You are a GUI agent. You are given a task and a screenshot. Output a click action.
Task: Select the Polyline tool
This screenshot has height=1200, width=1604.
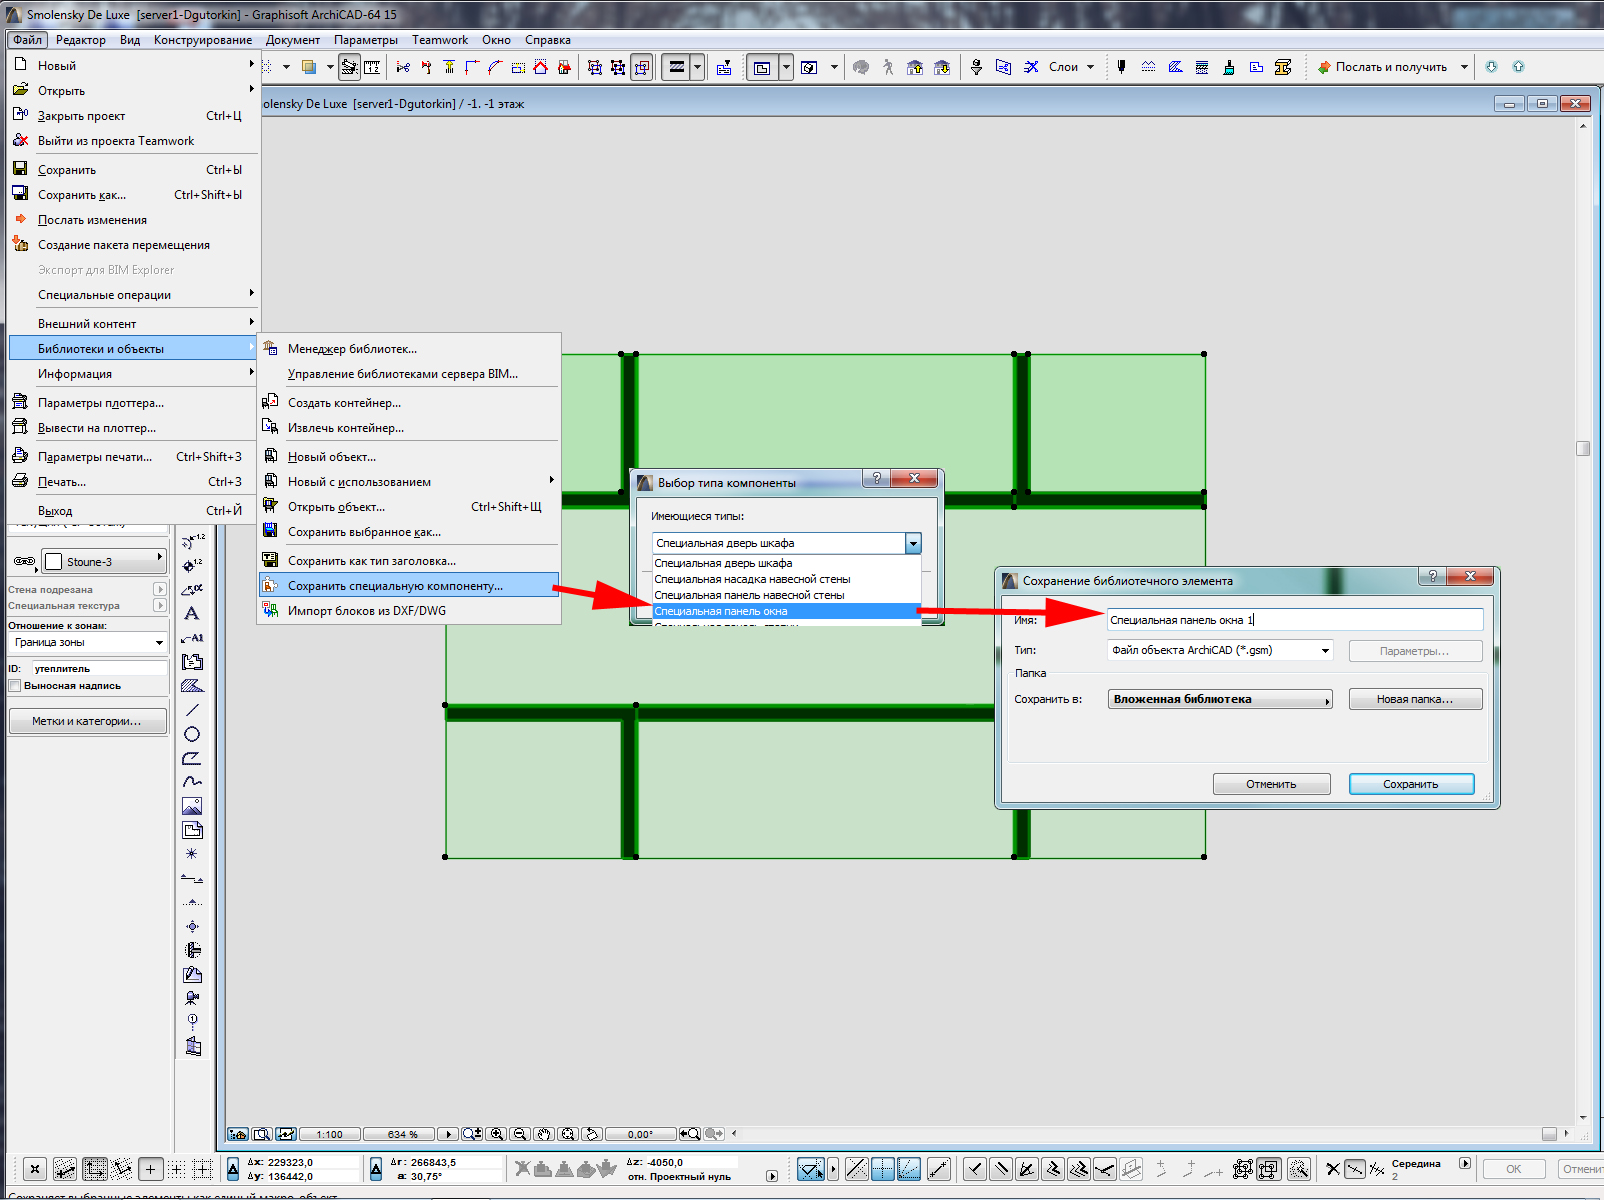point(192,758)
